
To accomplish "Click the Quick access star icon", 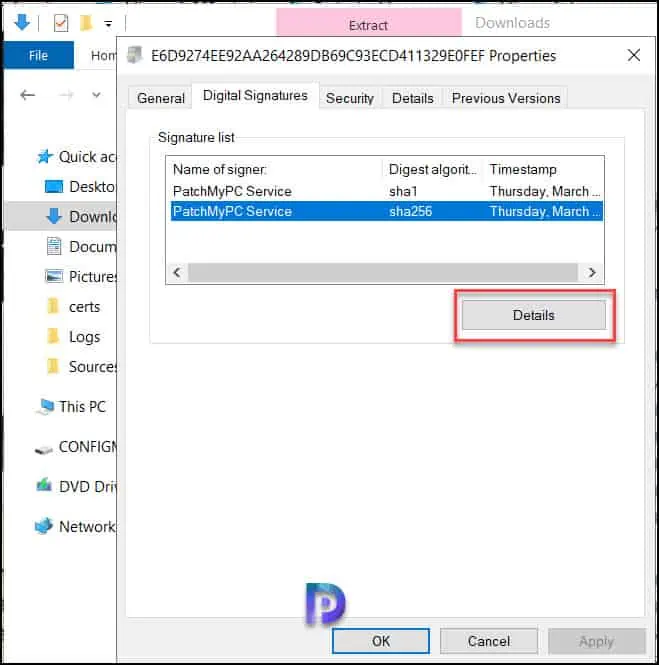I will click(45, 156).
